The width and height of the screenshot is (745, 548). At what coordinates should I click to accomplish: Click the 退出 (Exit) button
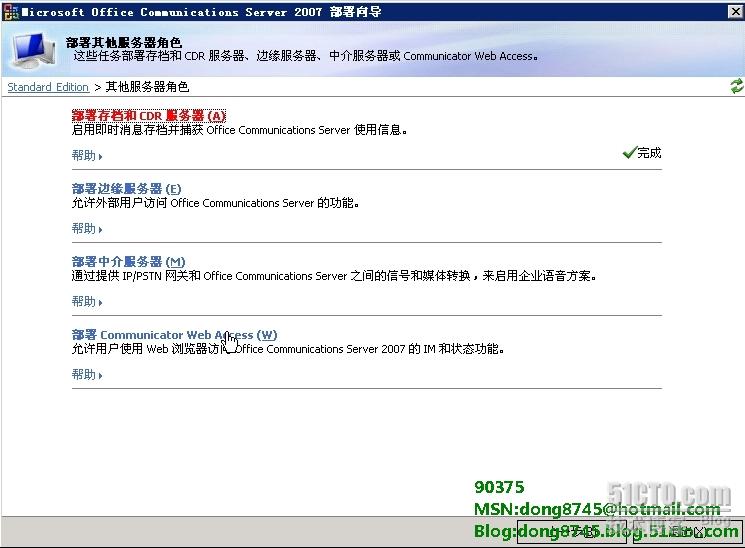[x=688, y=532]
